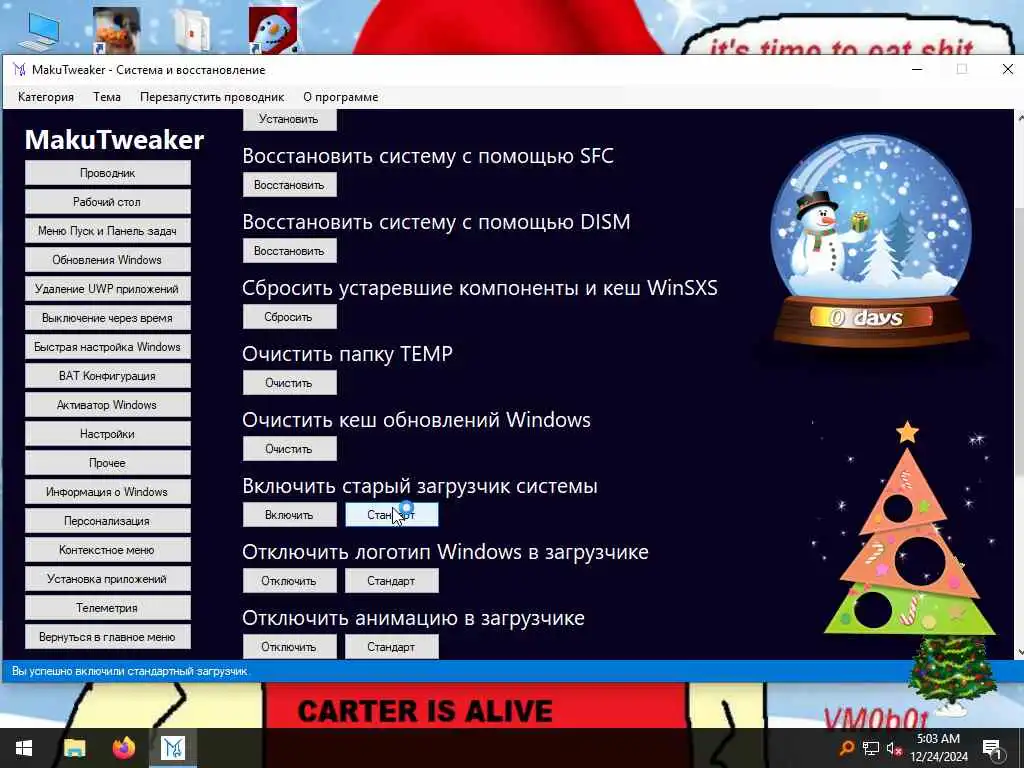Open Активатор Windows category
The width and height of the screenshot is (1024, 768).
click(108, 405)
